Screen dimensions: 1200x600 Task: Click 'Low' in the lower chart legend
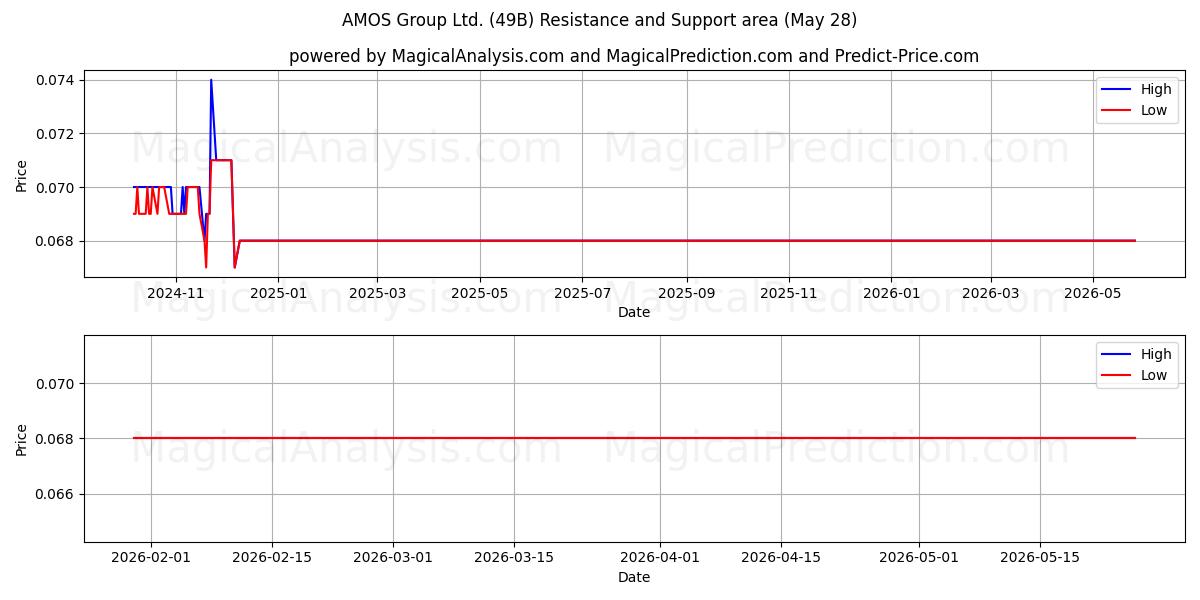click(x=1154, y=375)
